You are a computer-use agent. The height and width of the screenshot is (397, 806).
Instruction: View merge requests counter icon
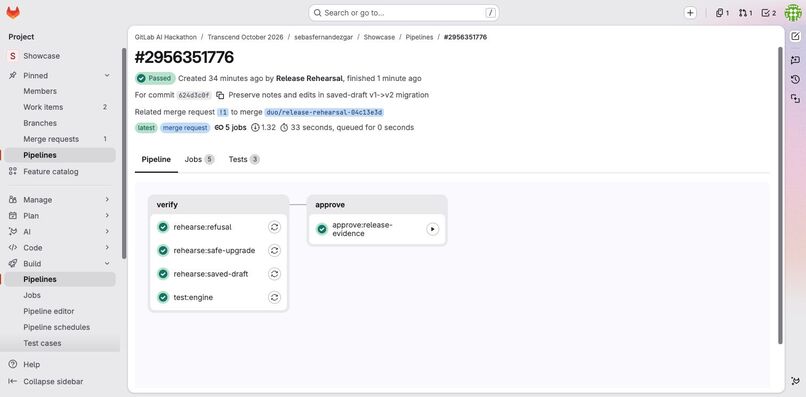coord(745,13)
